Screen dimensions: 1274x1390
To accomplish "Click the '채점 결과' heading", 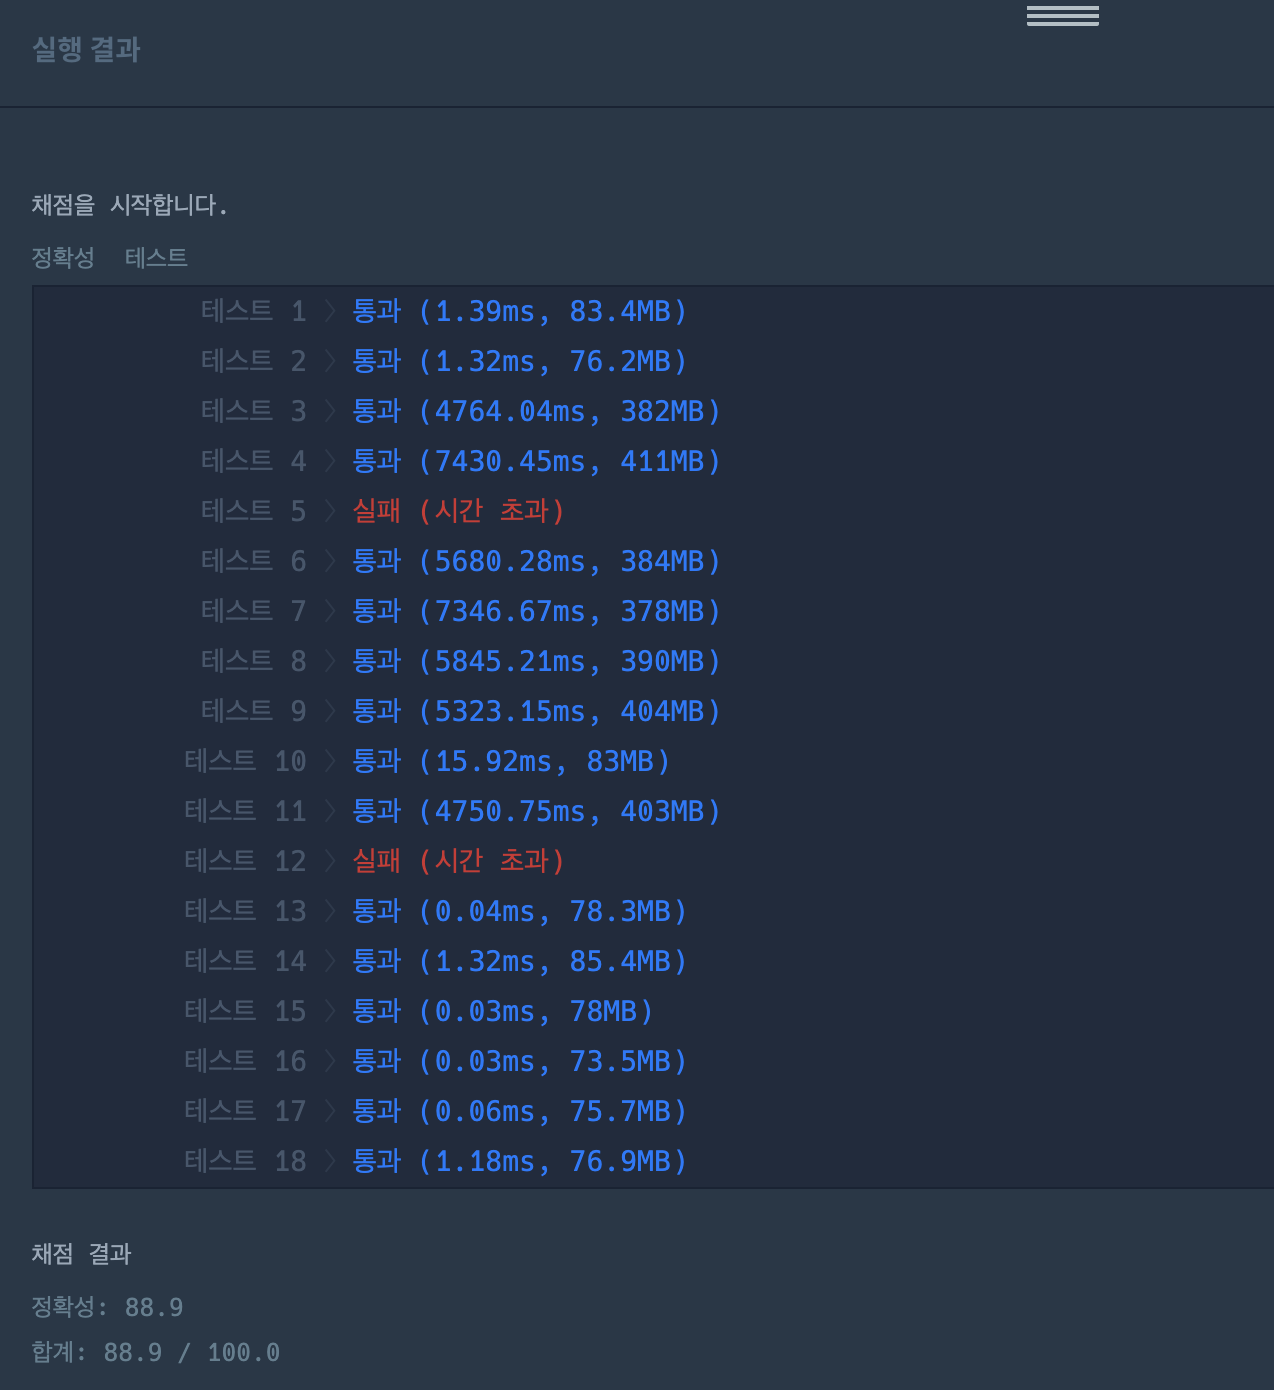I will 82,1254.
